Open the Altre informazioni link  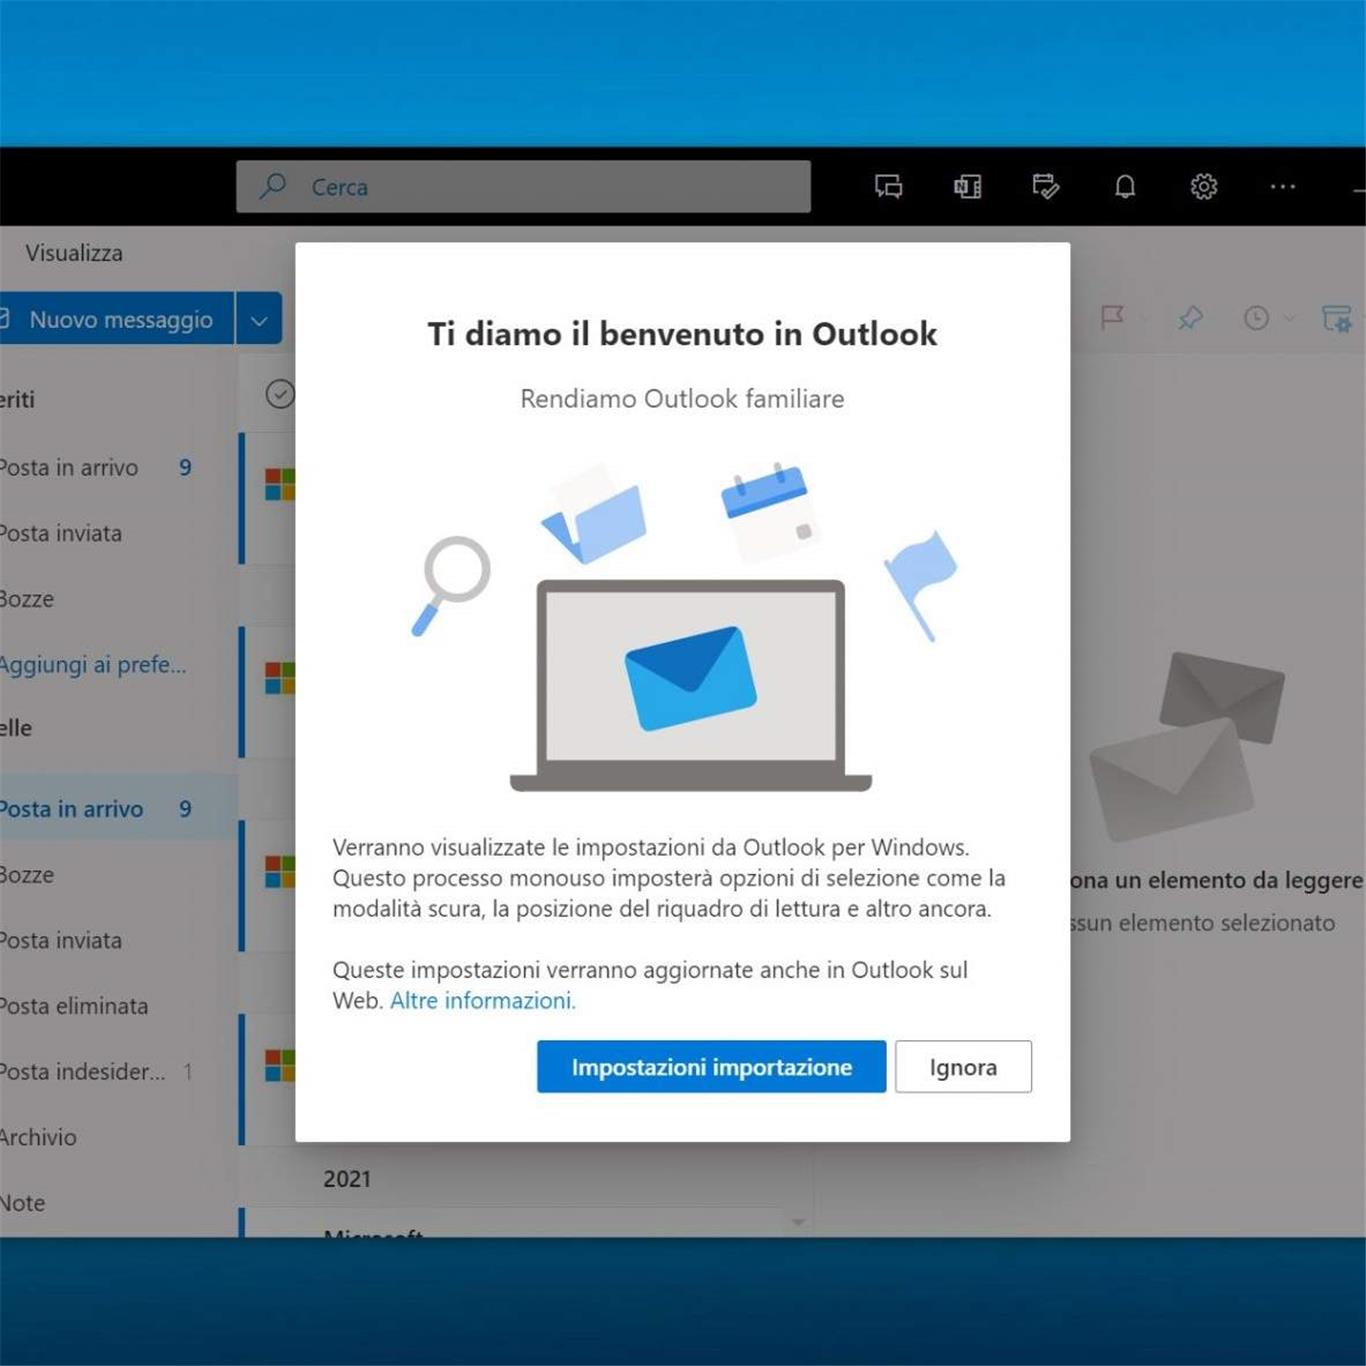coord(482,1001)
